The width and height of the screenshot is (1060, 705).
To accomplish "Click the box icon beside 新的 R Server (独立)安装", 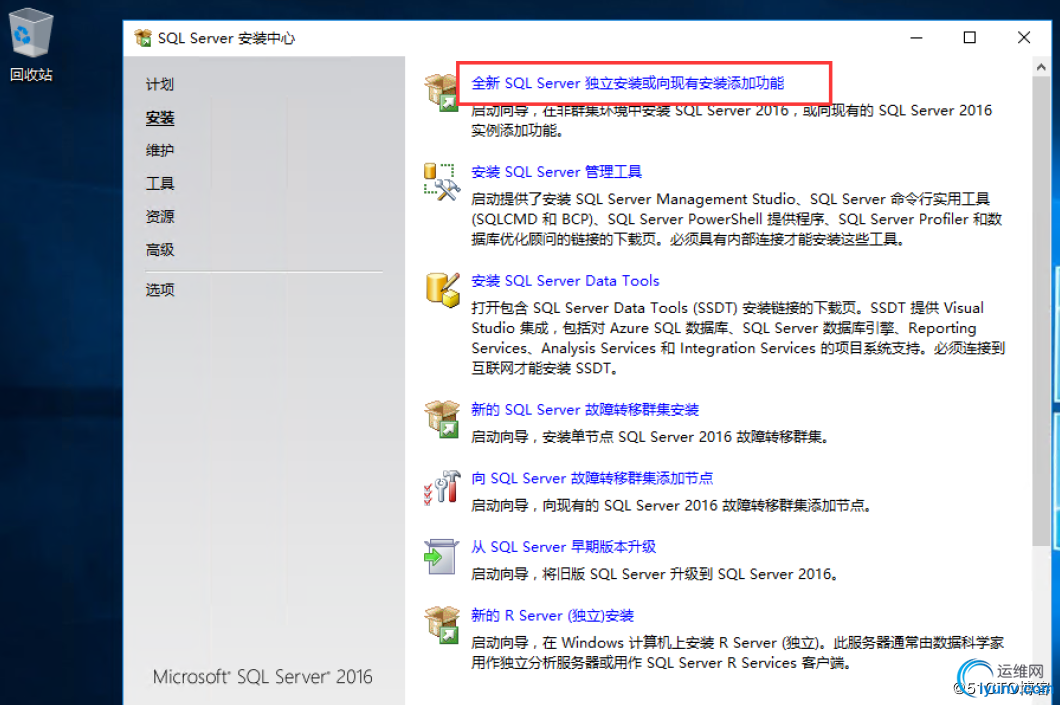I will pyautogui.click(x=441, y=625).
